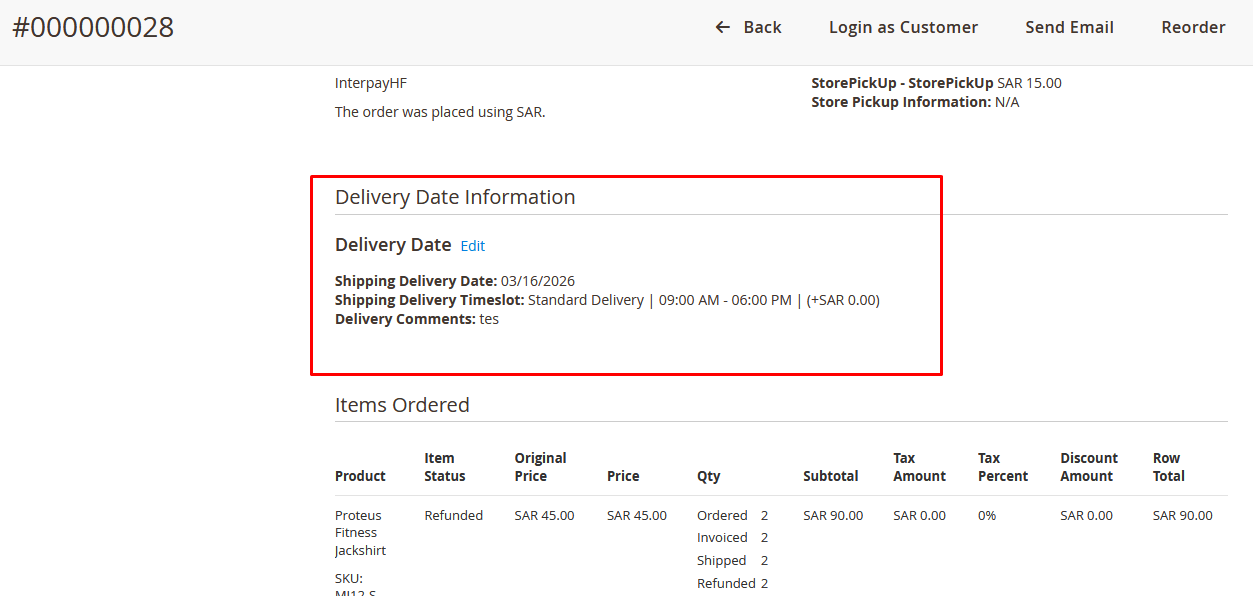Screen dimensions: 1253x596
Task: Click the Shipping Delivery Date value 03/16/2026
Action: [x=538, y=281]
